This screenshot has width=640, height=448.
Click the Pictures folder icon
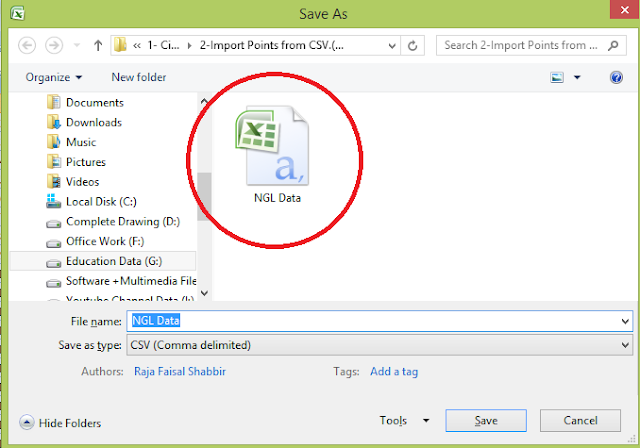tap(53, 162)
